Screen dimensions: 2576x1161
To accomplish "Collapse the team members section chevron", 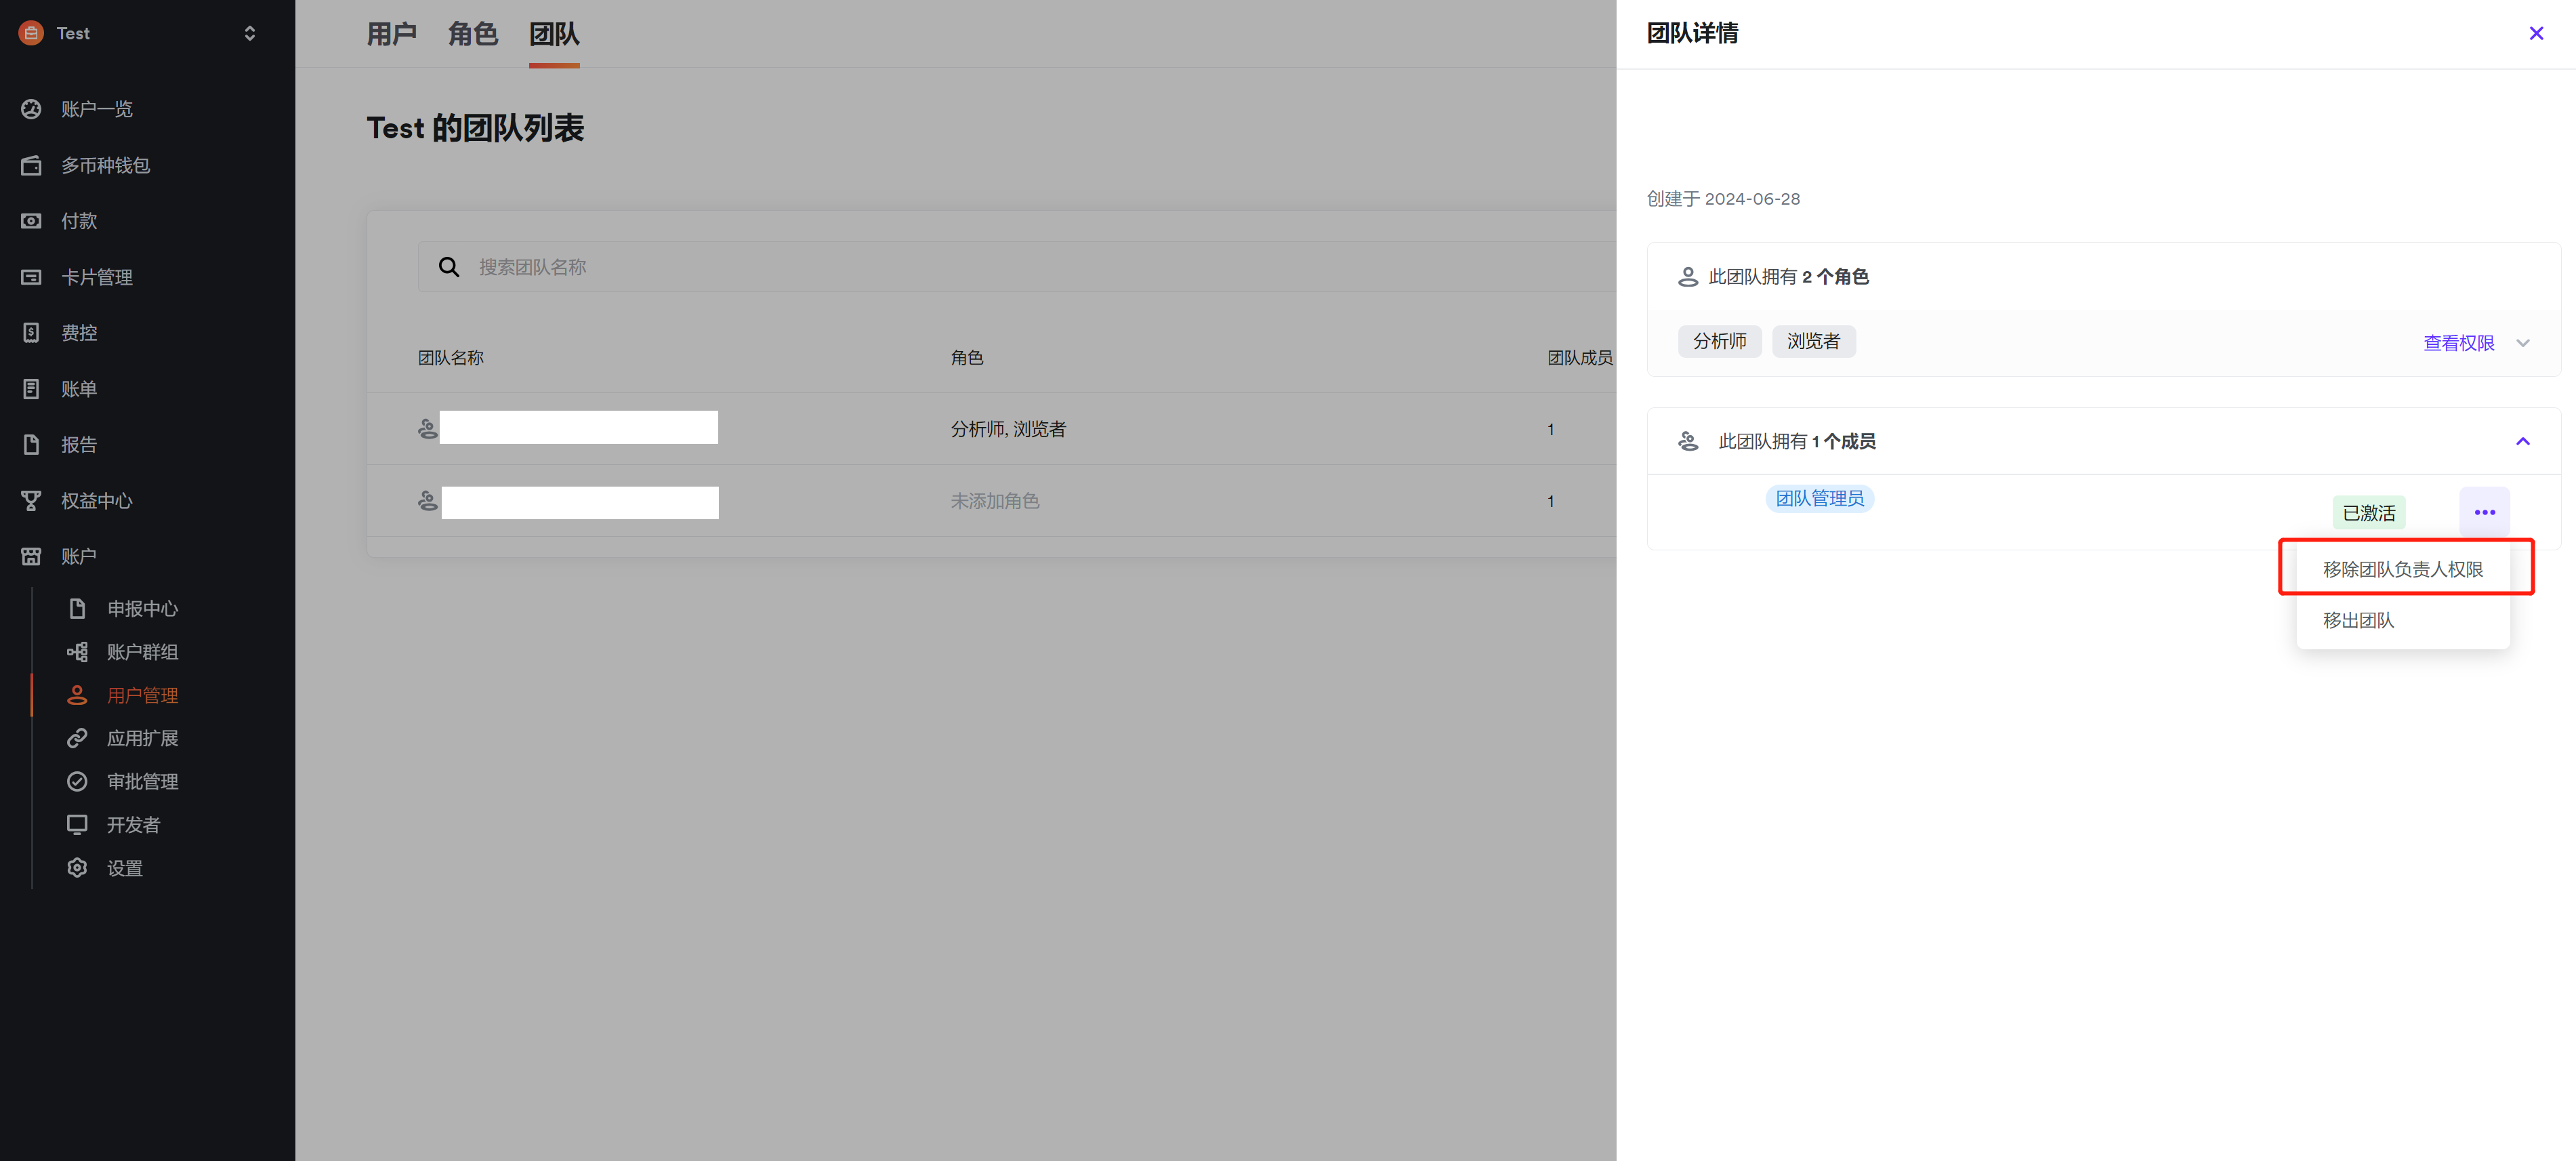I will point(2523,441).
